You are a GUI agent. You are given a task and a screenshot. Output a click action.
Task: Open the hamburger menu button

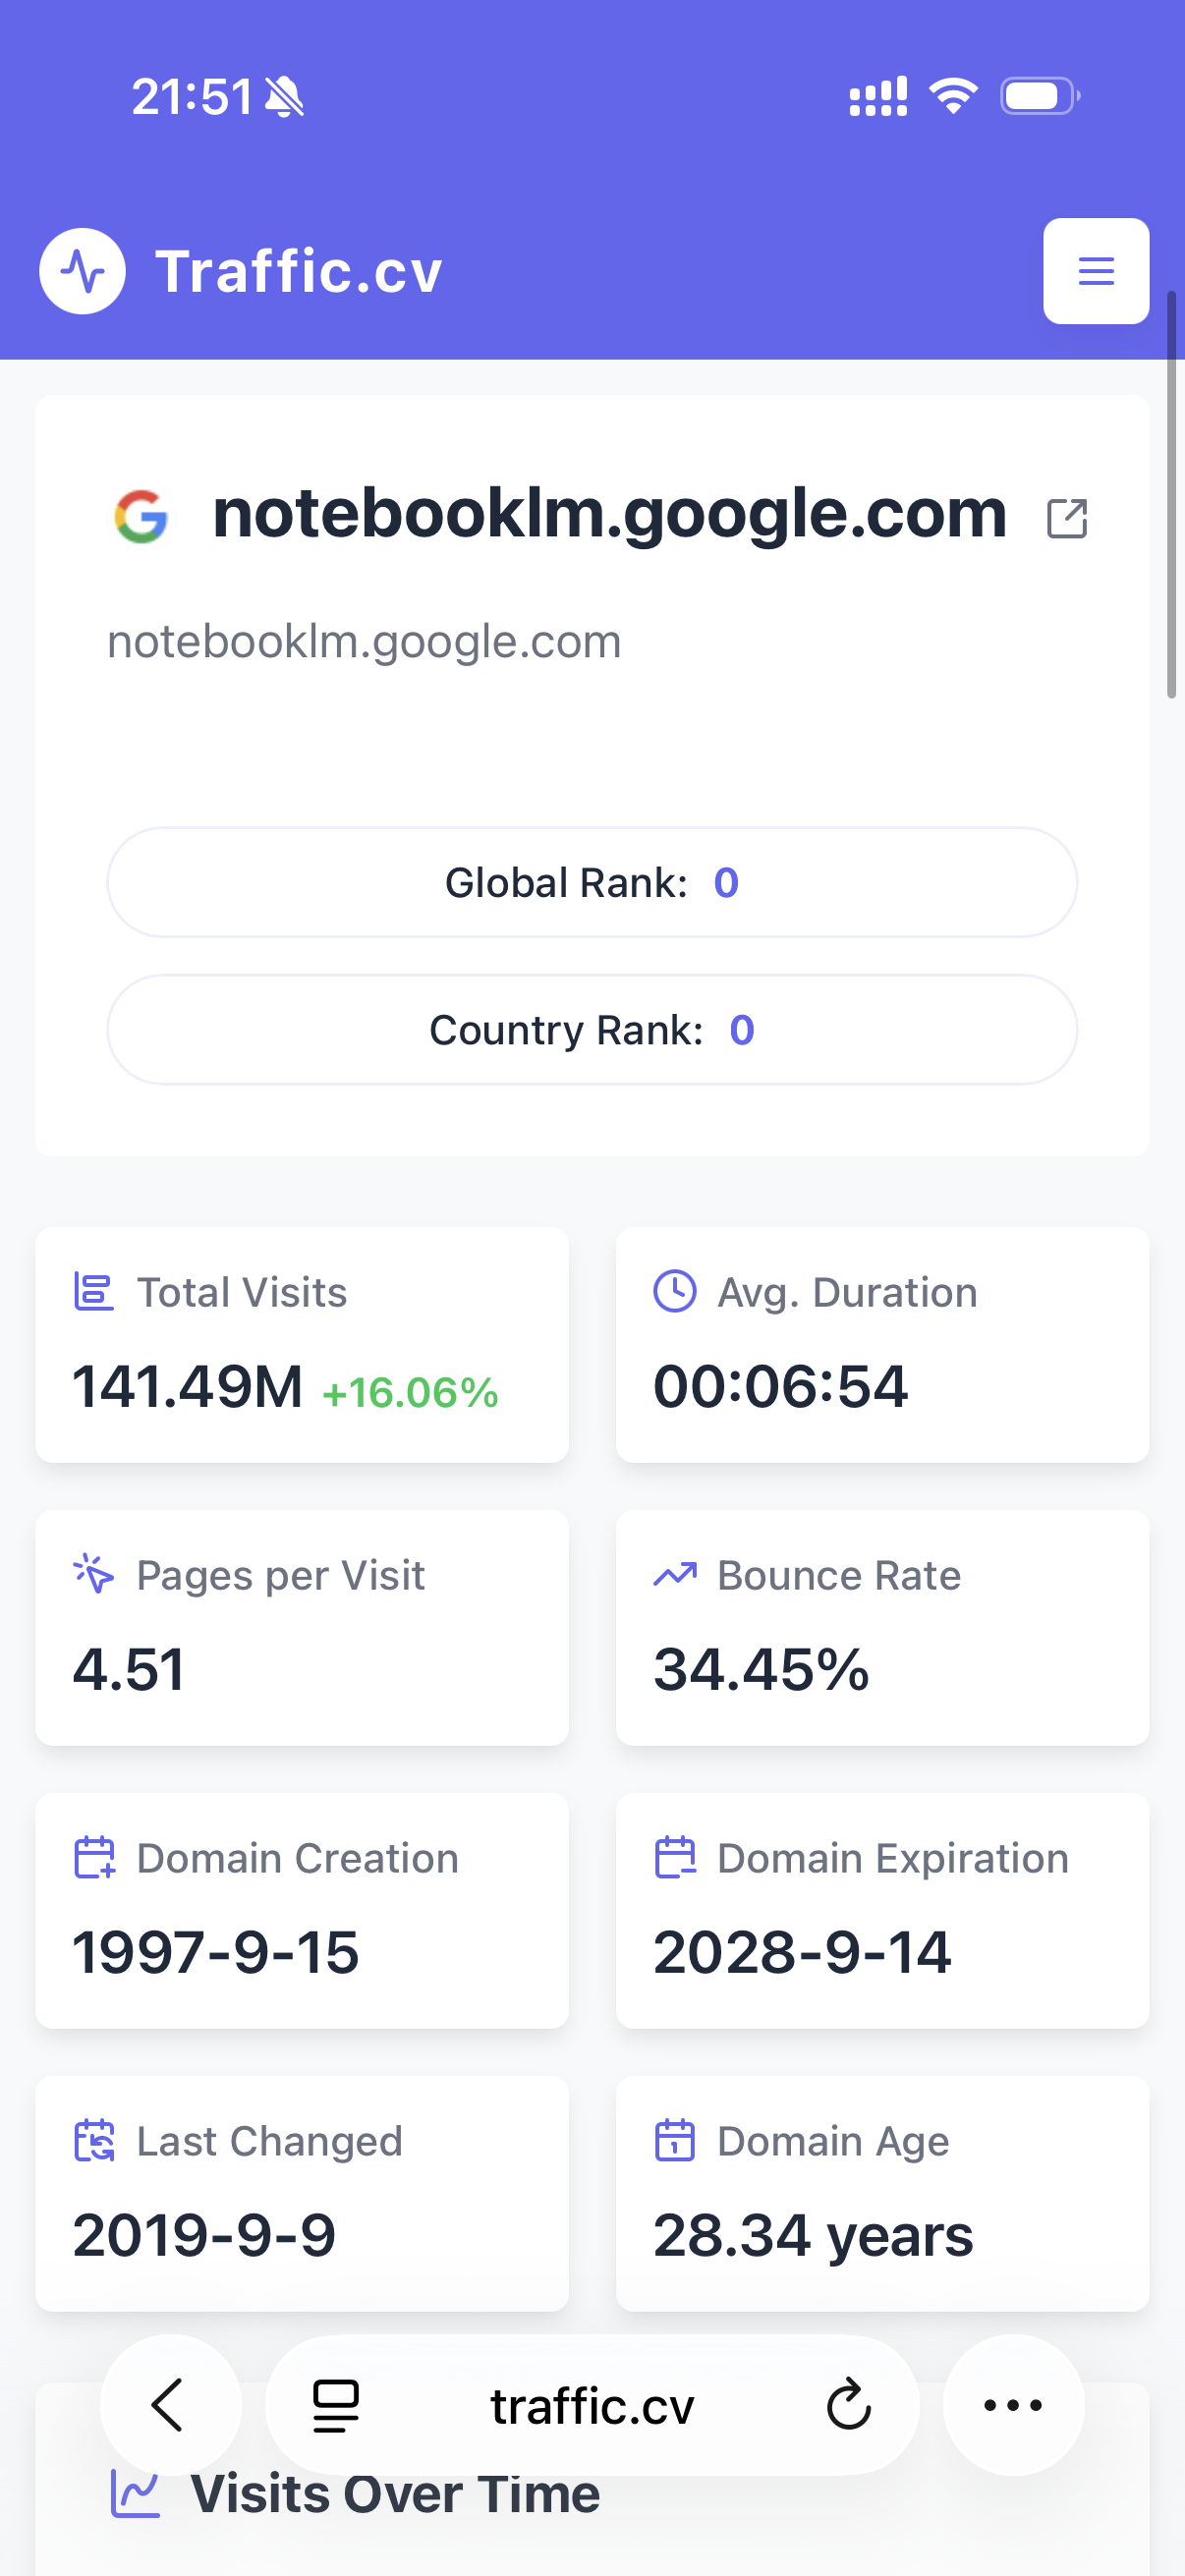pos(1095,271)
